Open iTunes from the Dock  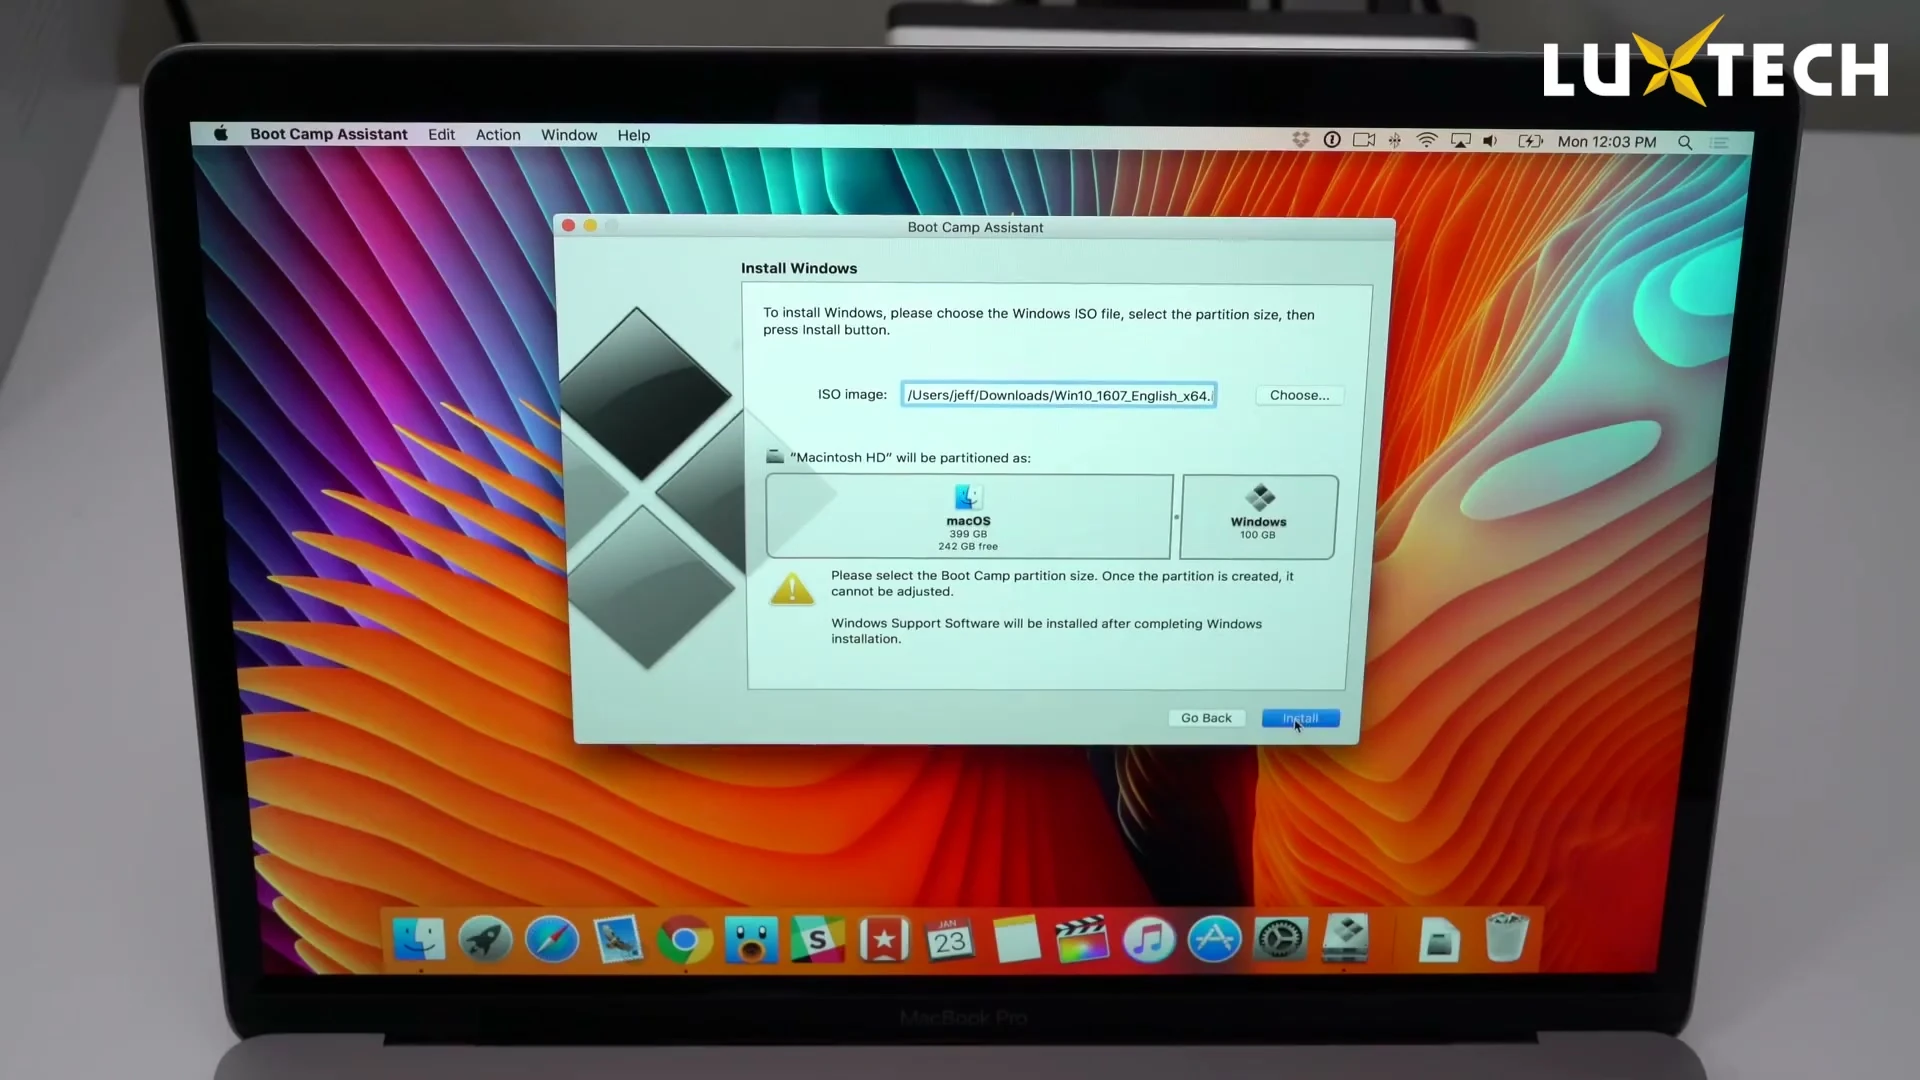1148,940
